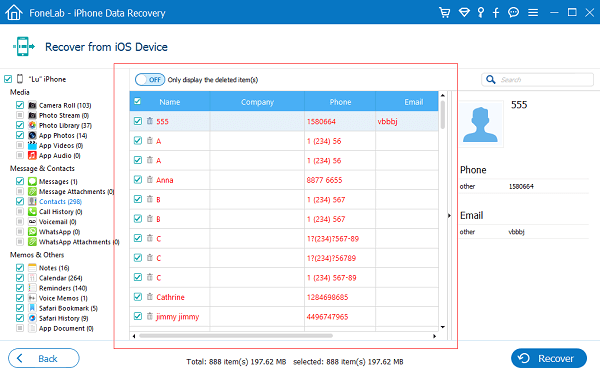This screenshot has width=600, height=375.
Task: Open the Facebook share icon
Action: pyautogui.click(x=496, y=13)
